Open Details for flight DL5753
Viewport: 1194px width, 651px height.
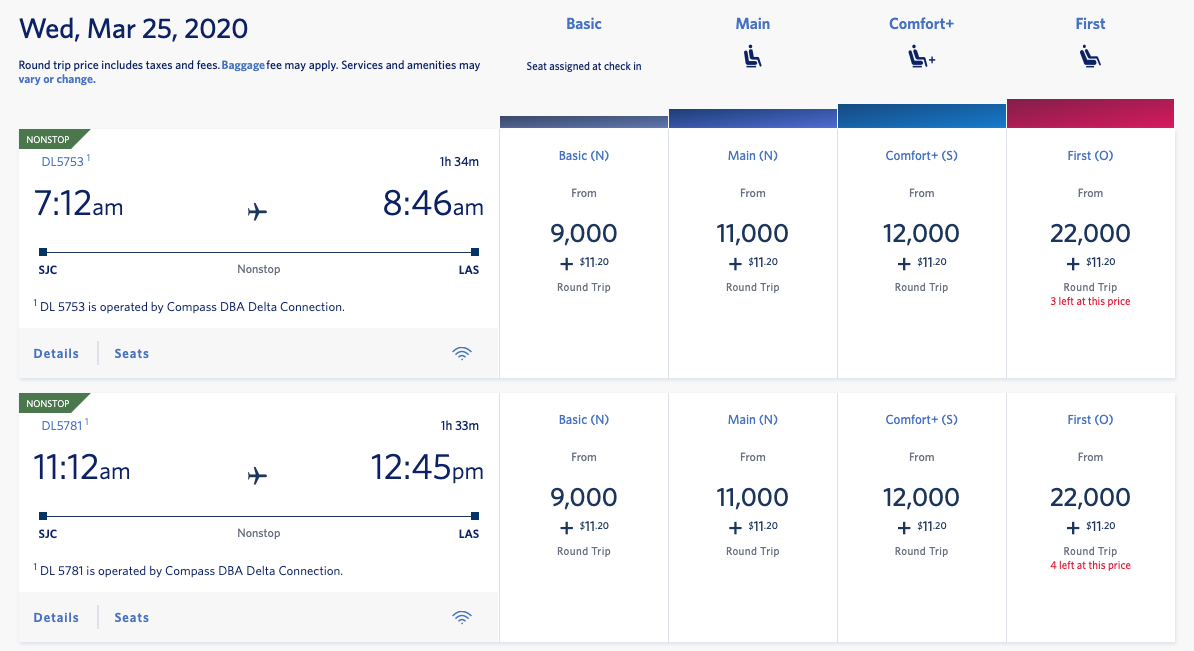pos(56,353)
